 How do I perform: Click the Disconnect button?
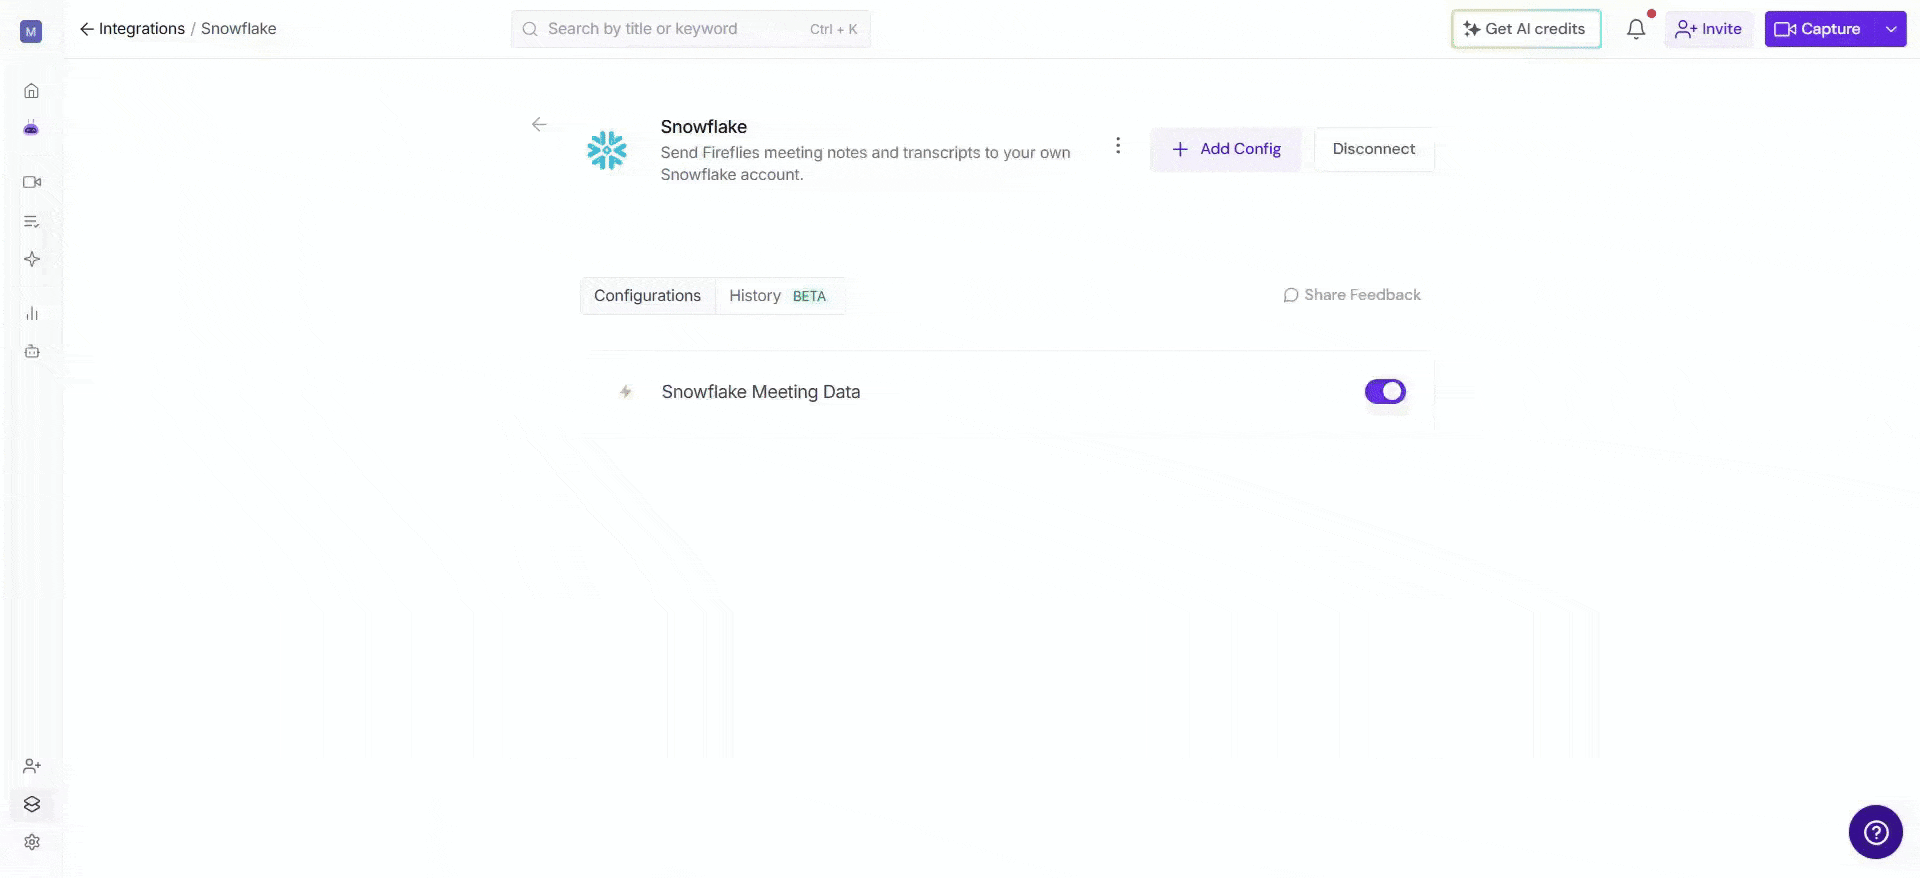(1374, 149)
